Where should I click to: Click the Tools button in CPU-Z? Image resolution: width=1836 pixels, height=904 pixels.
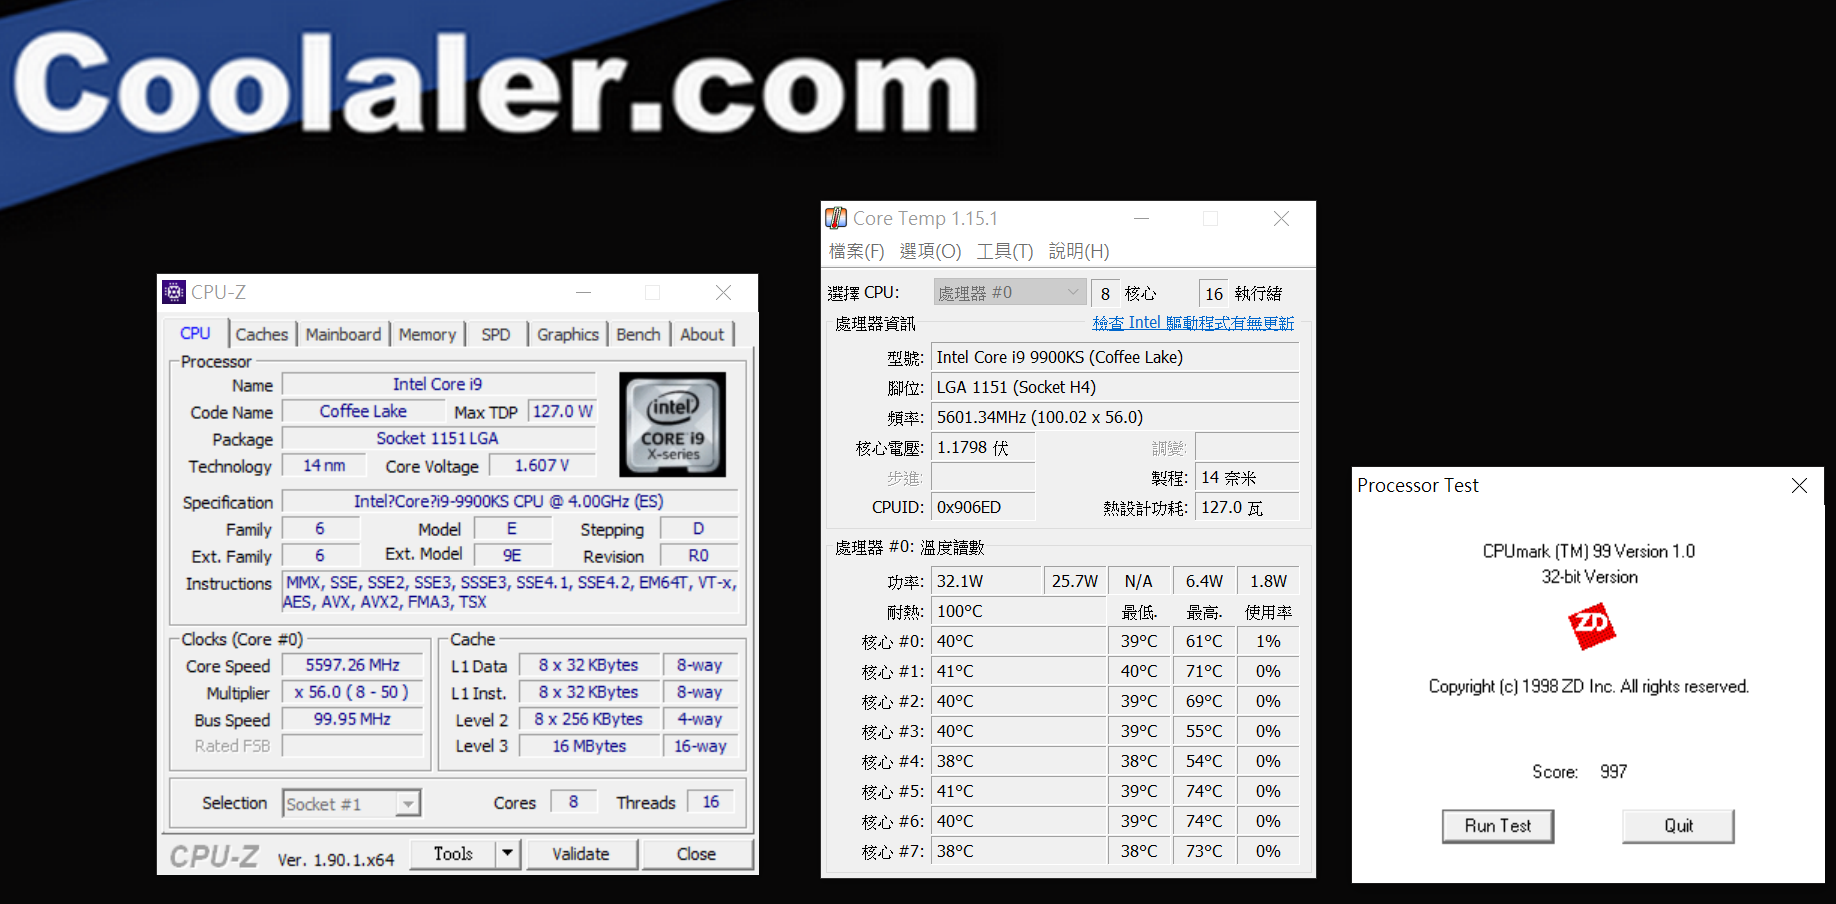tap(453, 853)
